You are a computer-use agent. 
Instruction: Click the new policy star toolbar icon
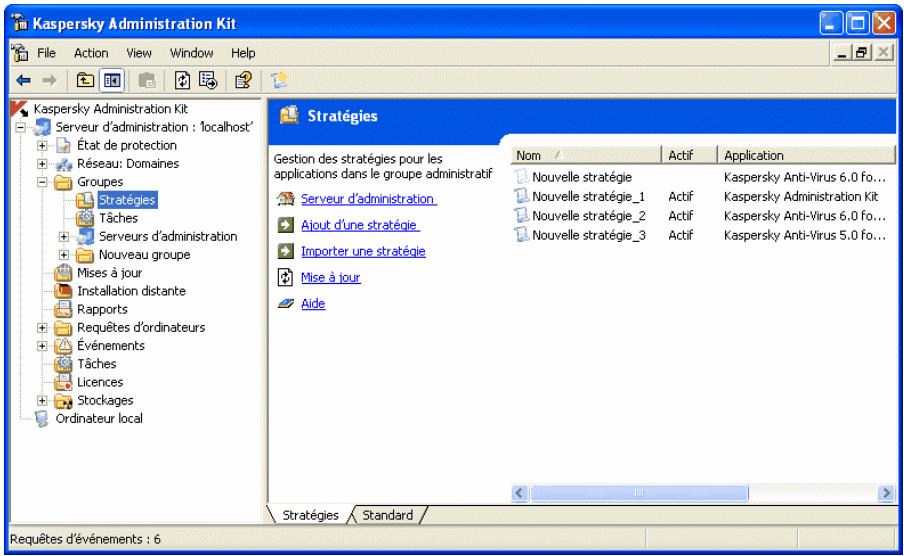280,80
